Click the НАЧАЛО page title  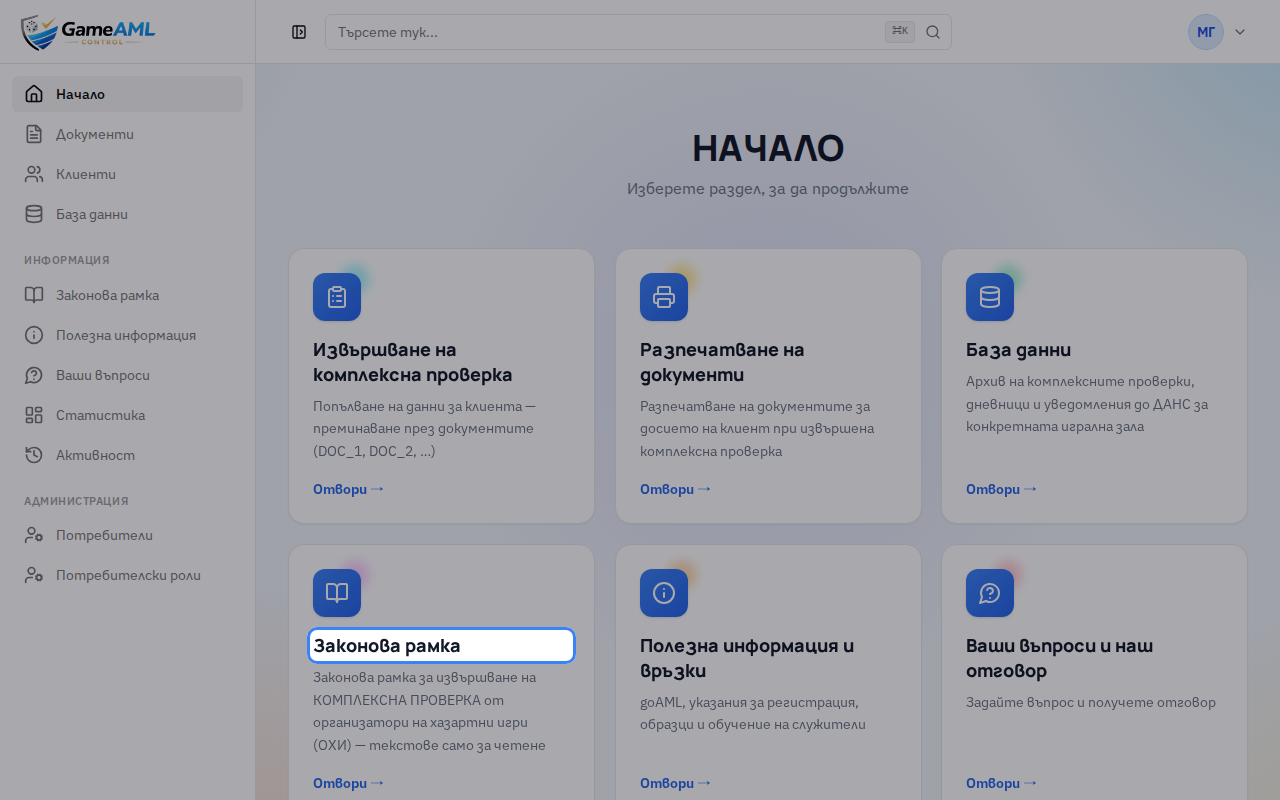(768, 148)
